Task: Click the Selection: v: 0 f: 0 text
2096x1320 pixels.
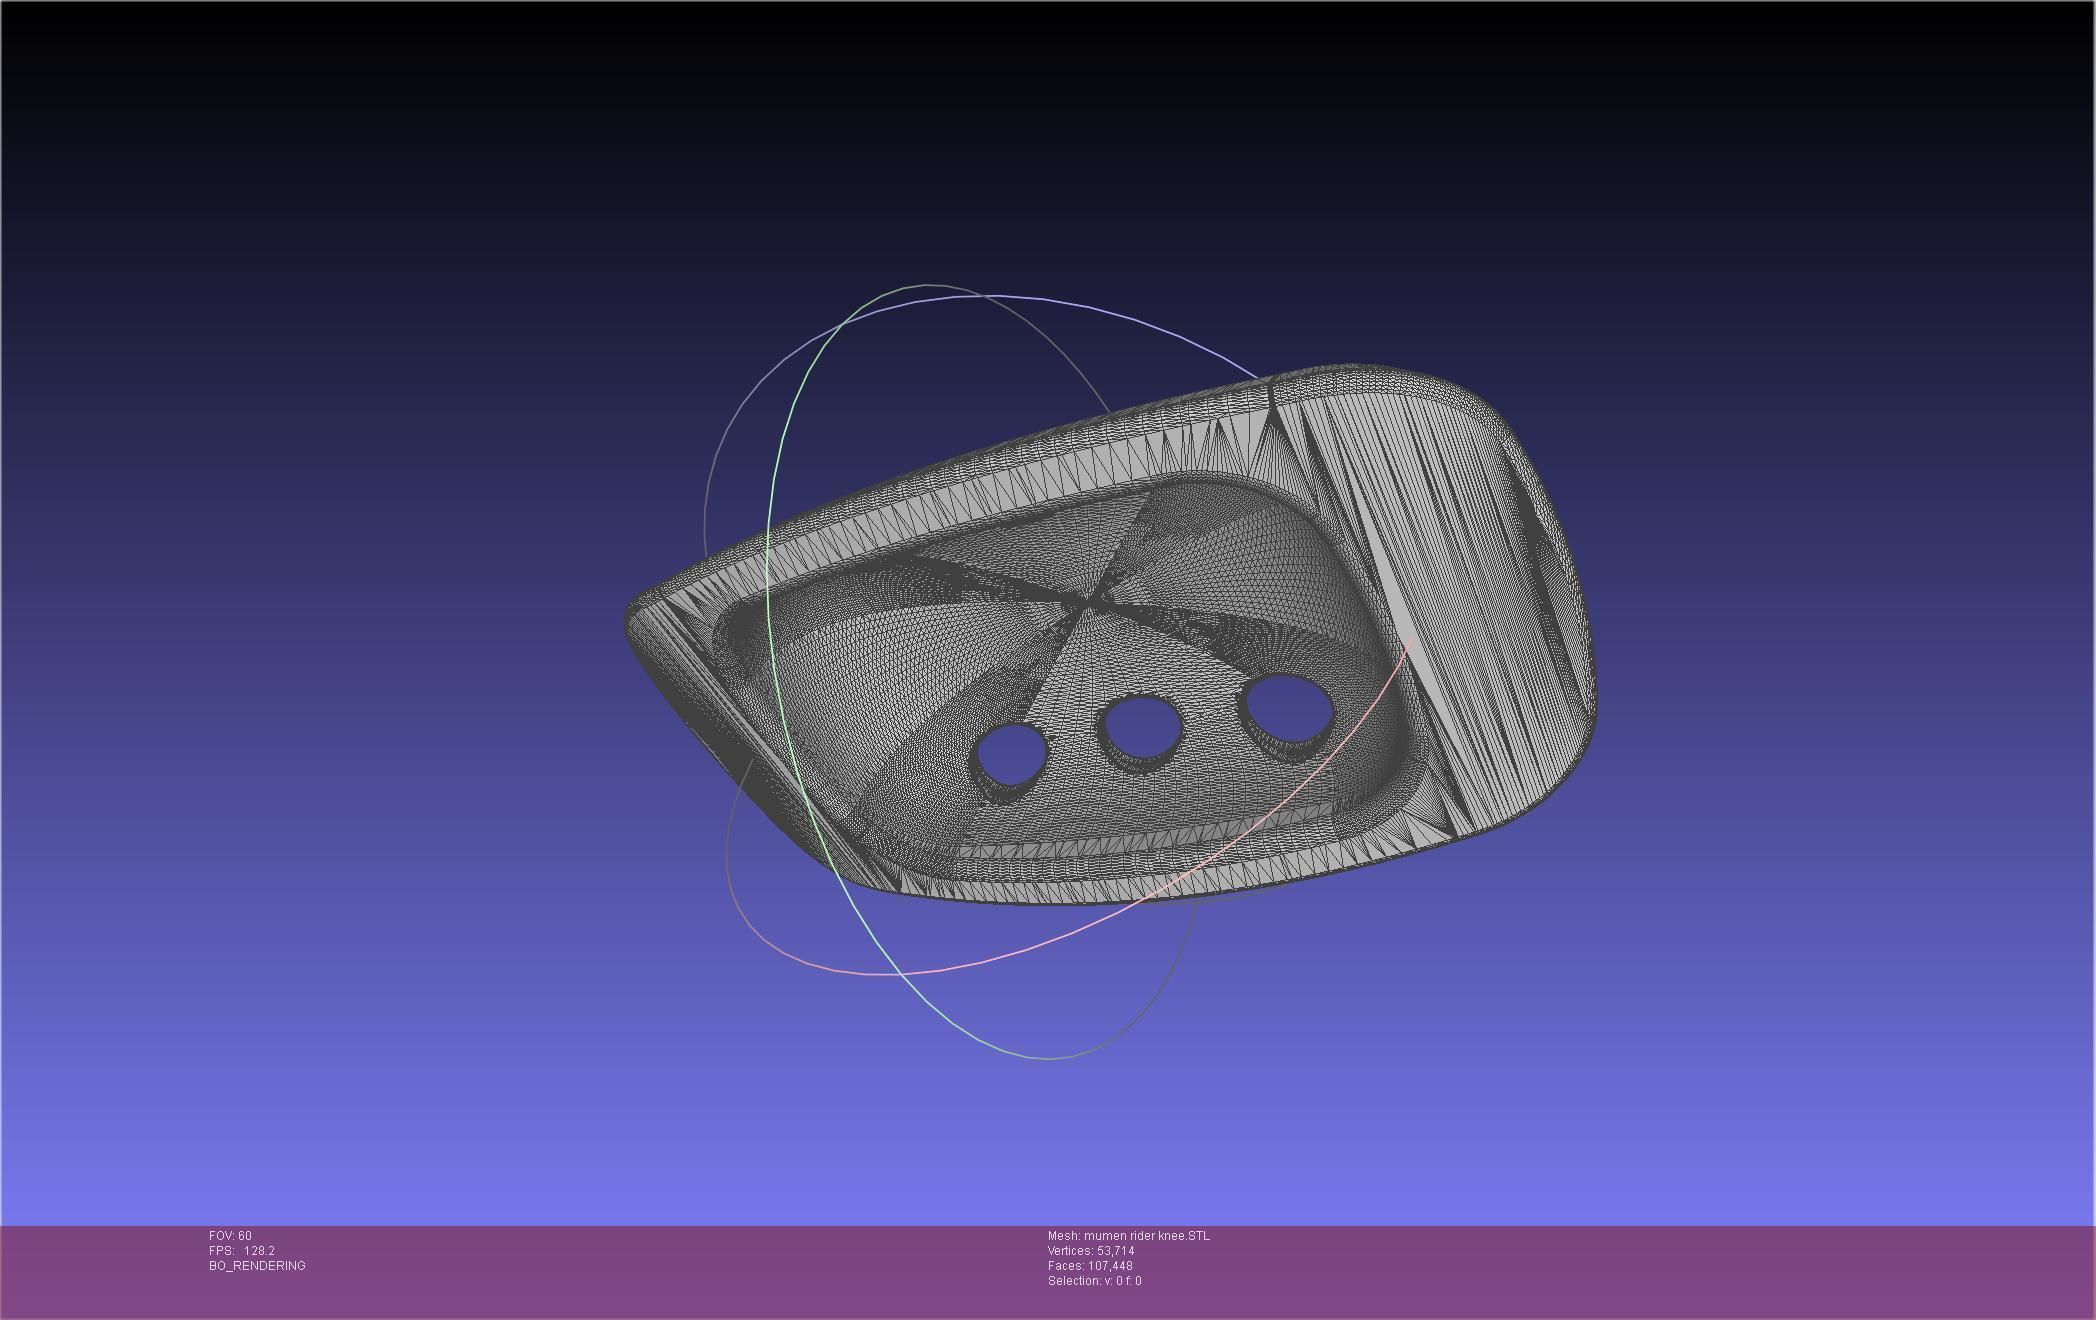Action: pyautogui.click(x=1094, y=1281)
